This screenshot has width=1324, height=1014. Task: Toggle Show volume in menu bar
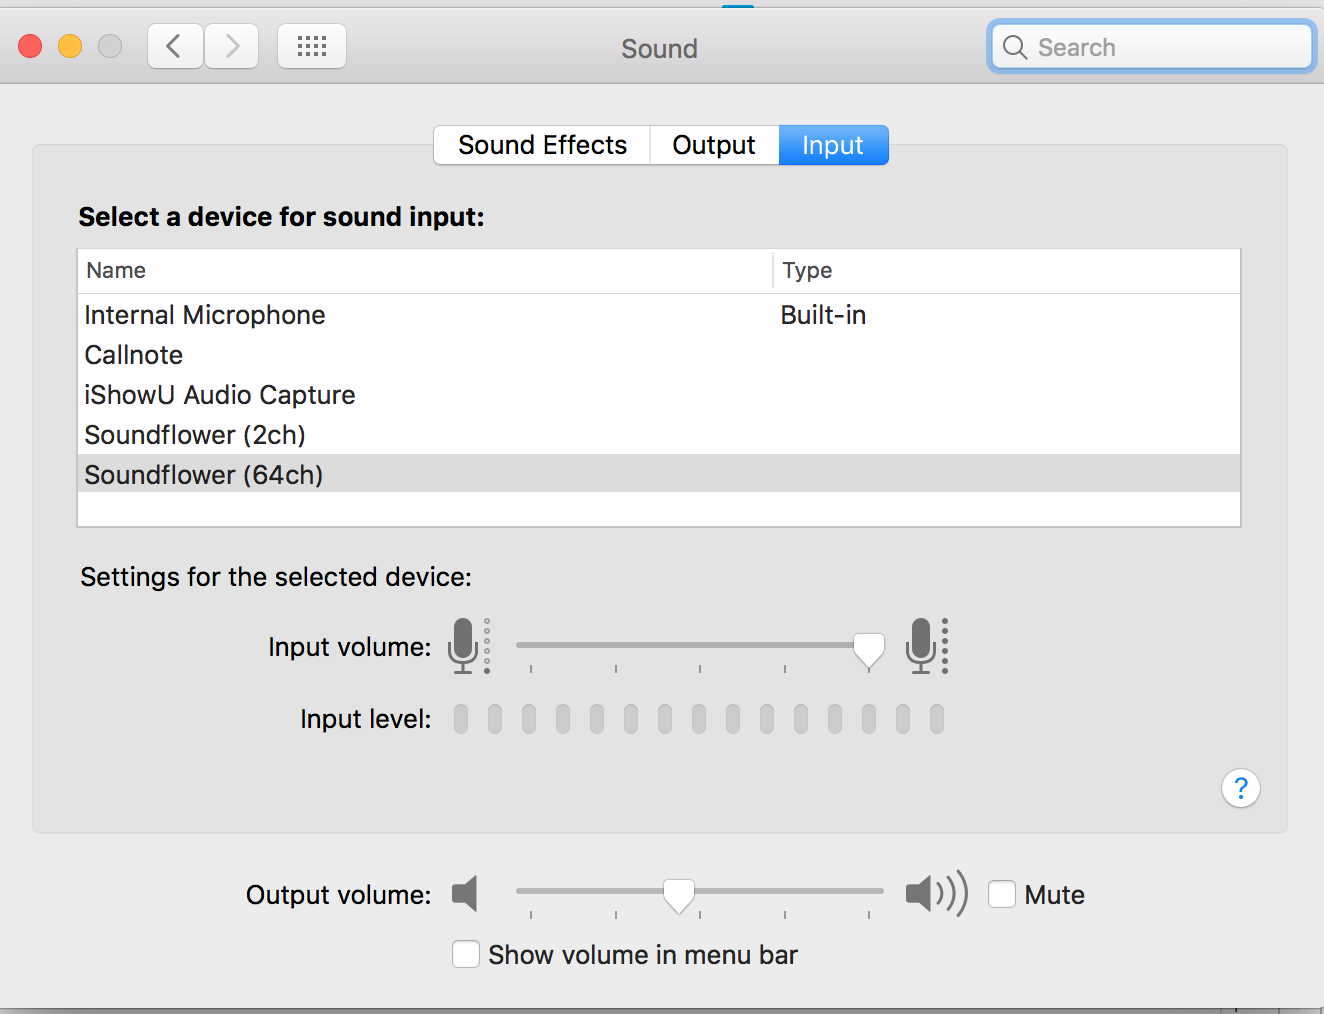(466, 954)
